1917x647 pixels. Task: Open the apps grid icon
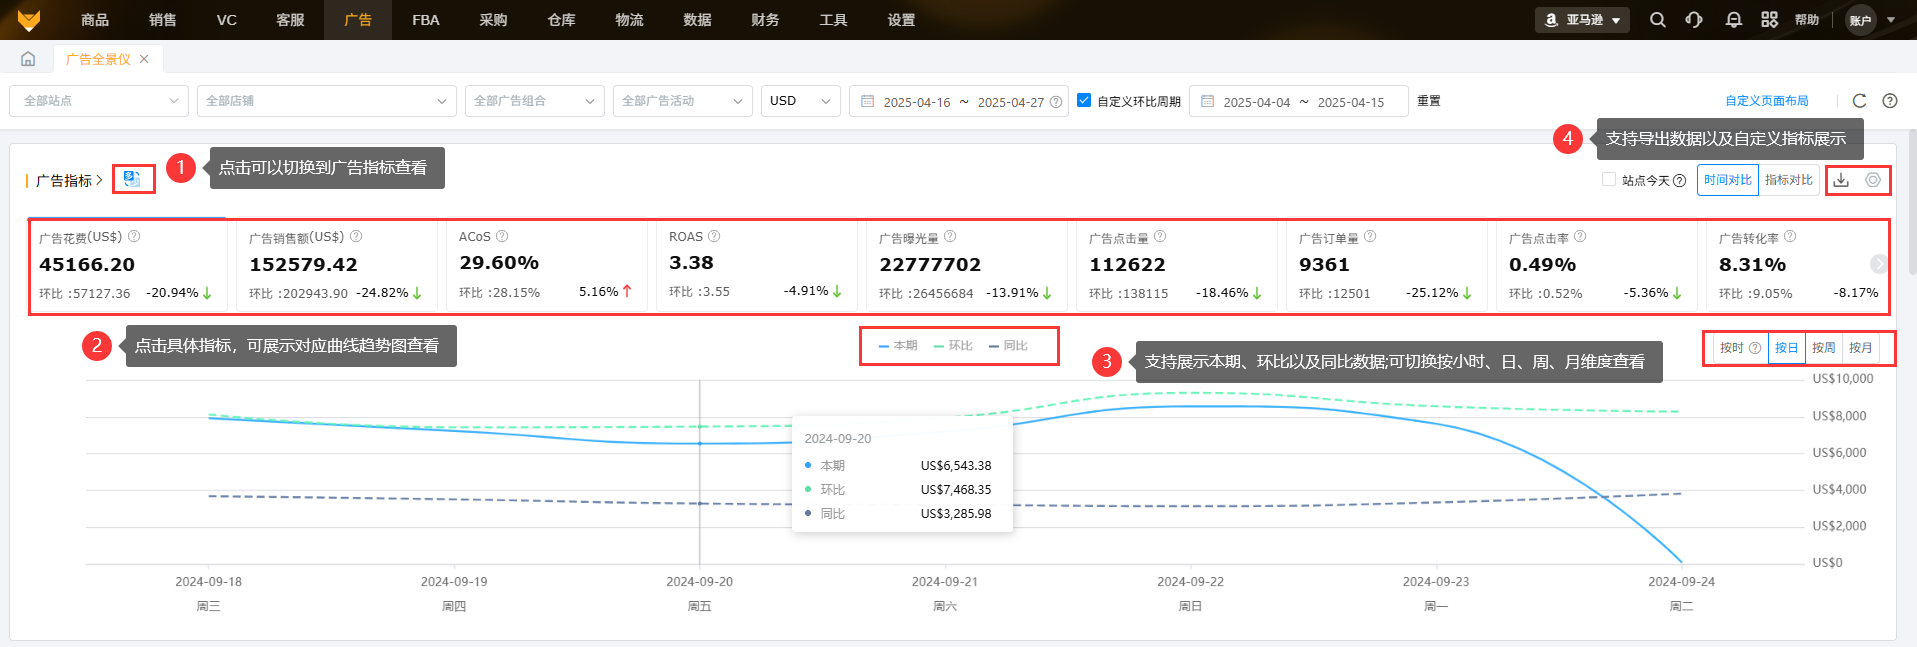pyautogui.click(x=1770, y=20)
